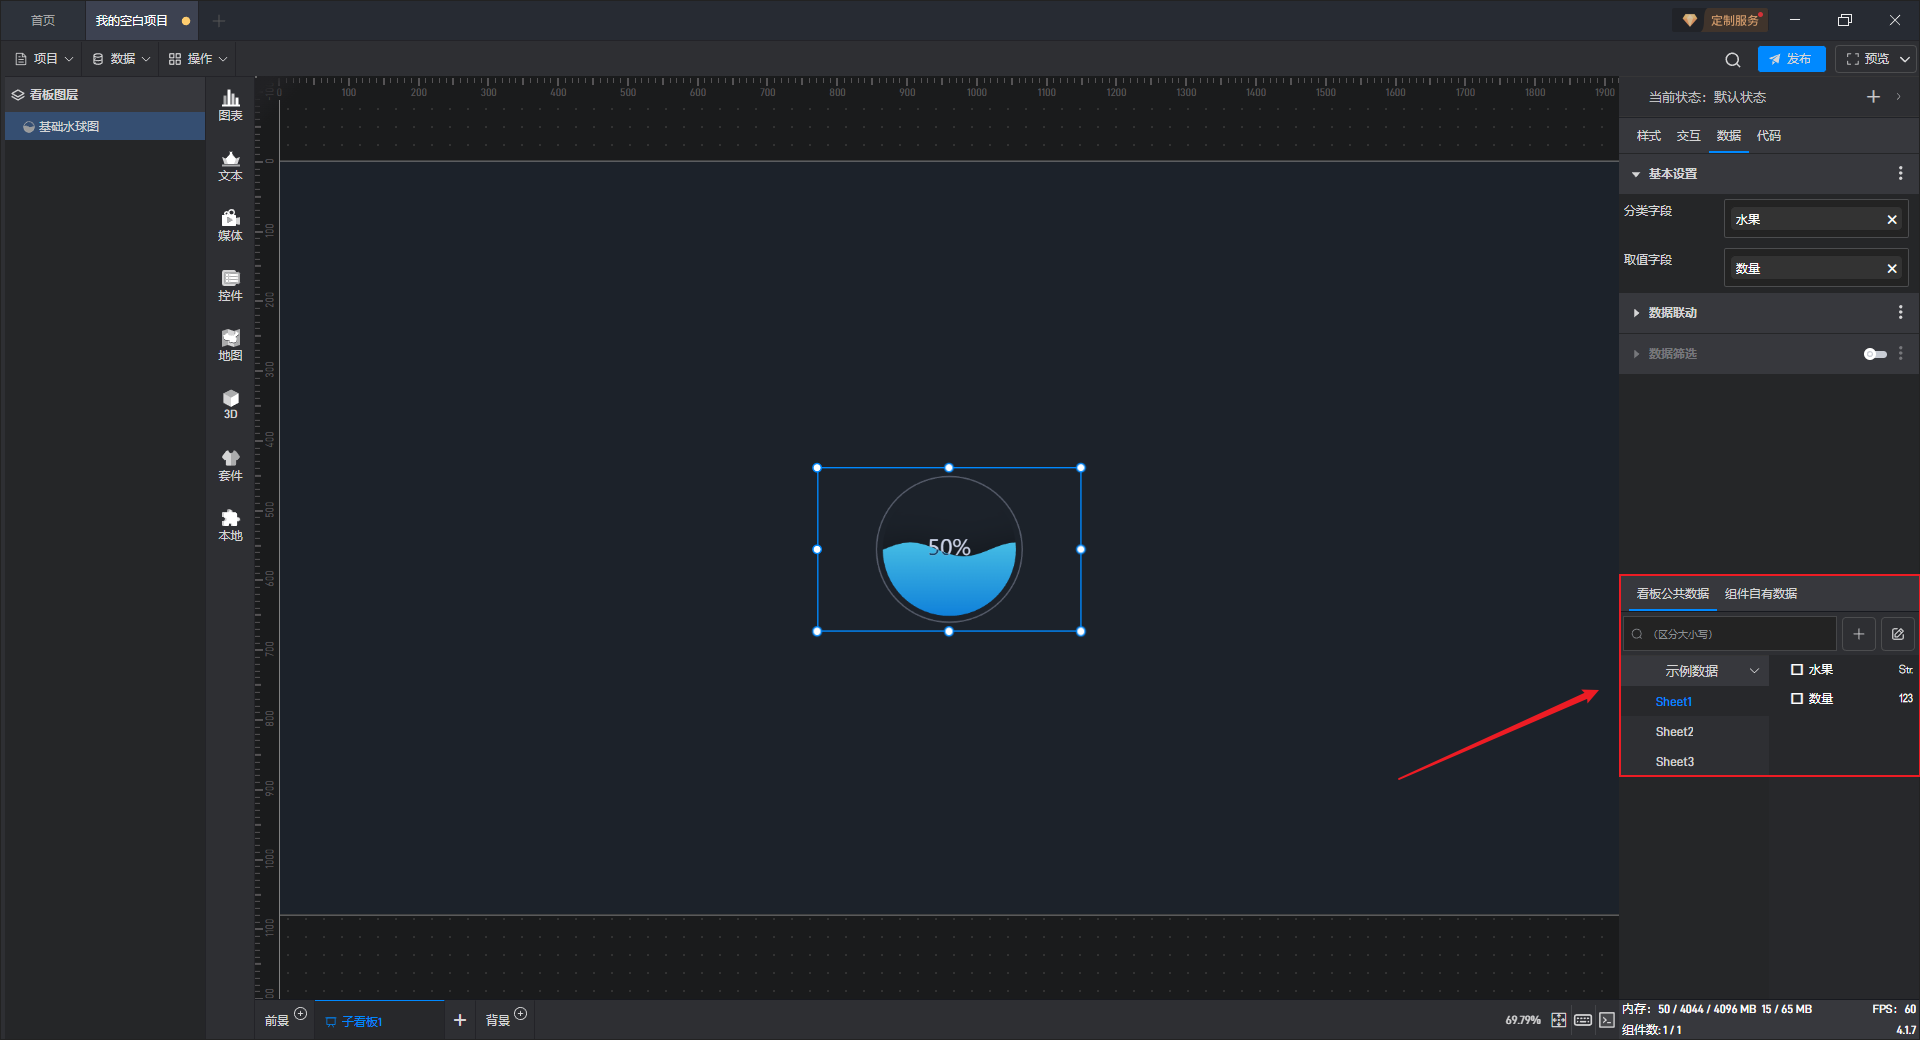Screen dimensions: 1920x1040
Task: Click the dataset search input field
Action: point(1730,634)
